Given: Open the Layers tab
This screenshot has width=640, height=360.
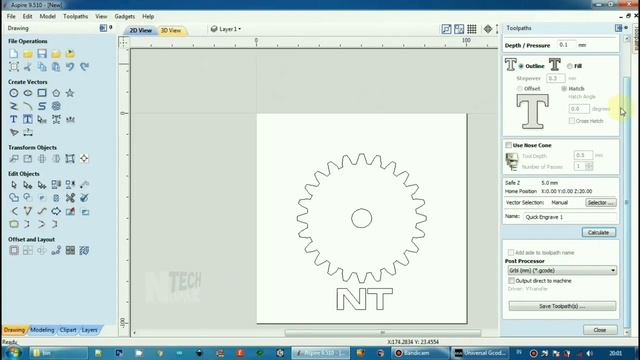Looking at the screenshot, I should (89, 330).
